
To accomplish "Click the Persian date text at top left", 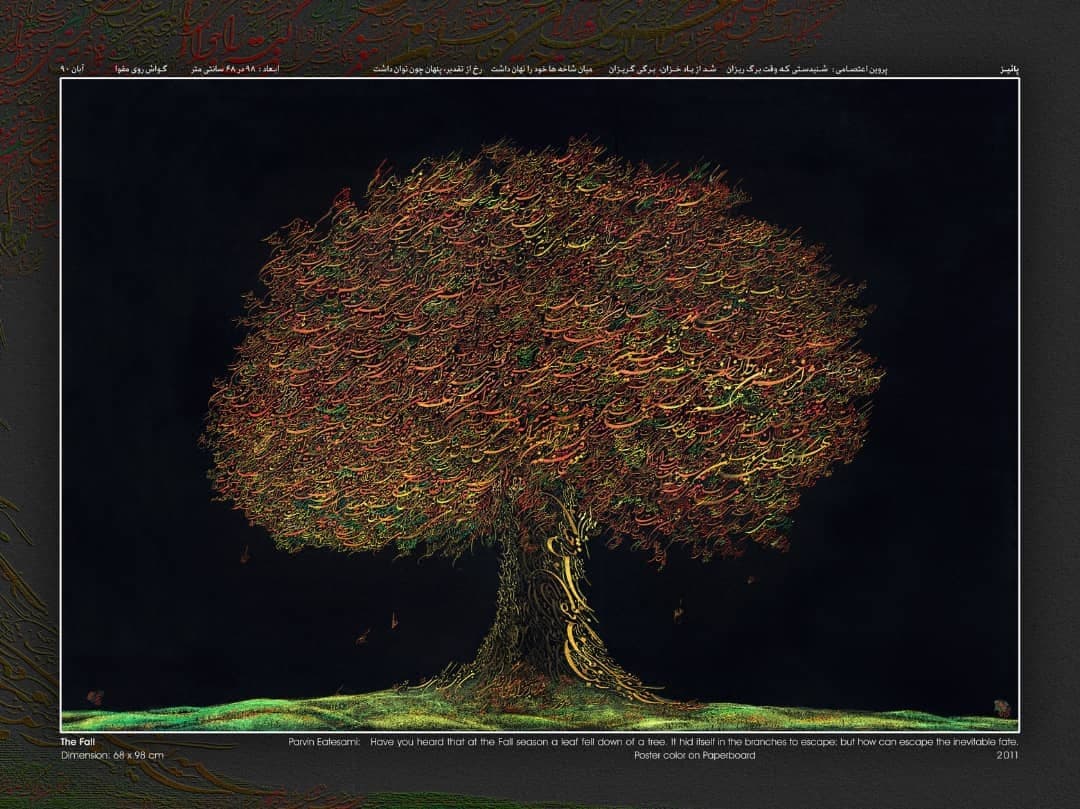I will 74,70.
